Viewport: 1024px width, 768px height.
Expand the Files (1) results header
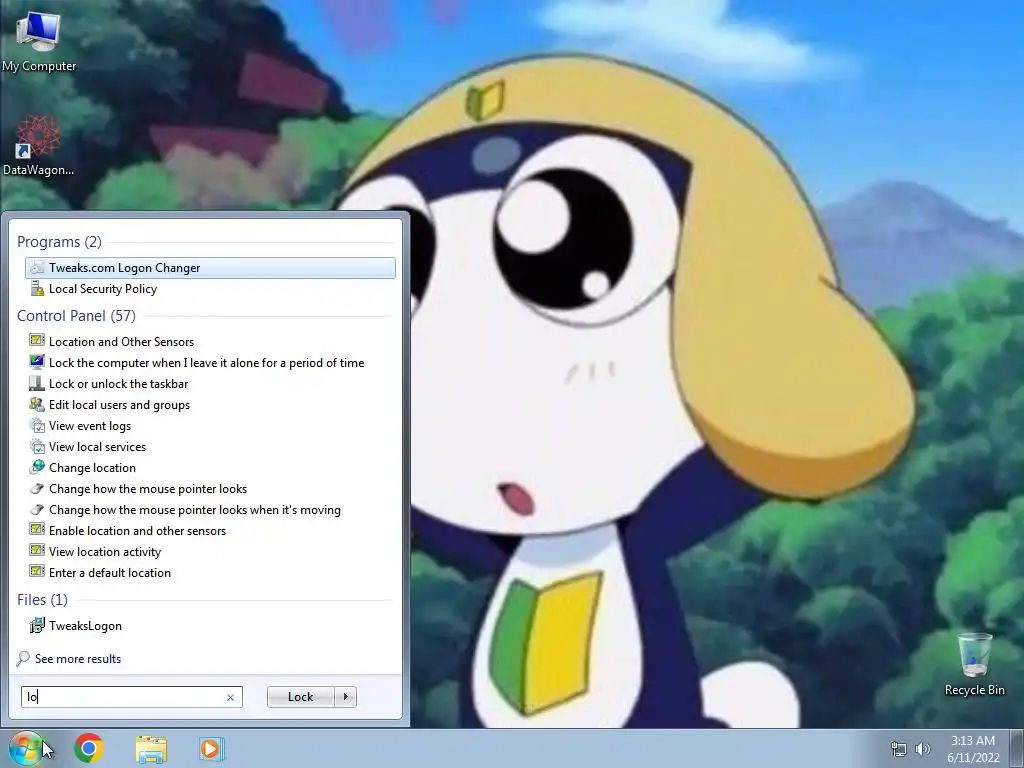[x=42, y=600]
